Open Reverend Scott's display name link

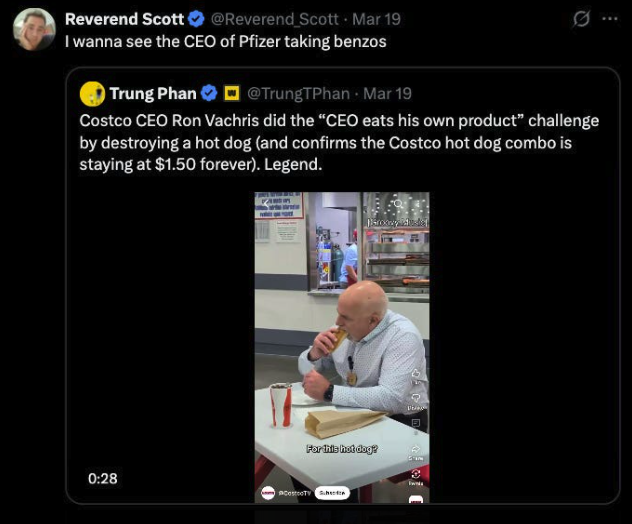click(x=124, y=19)
